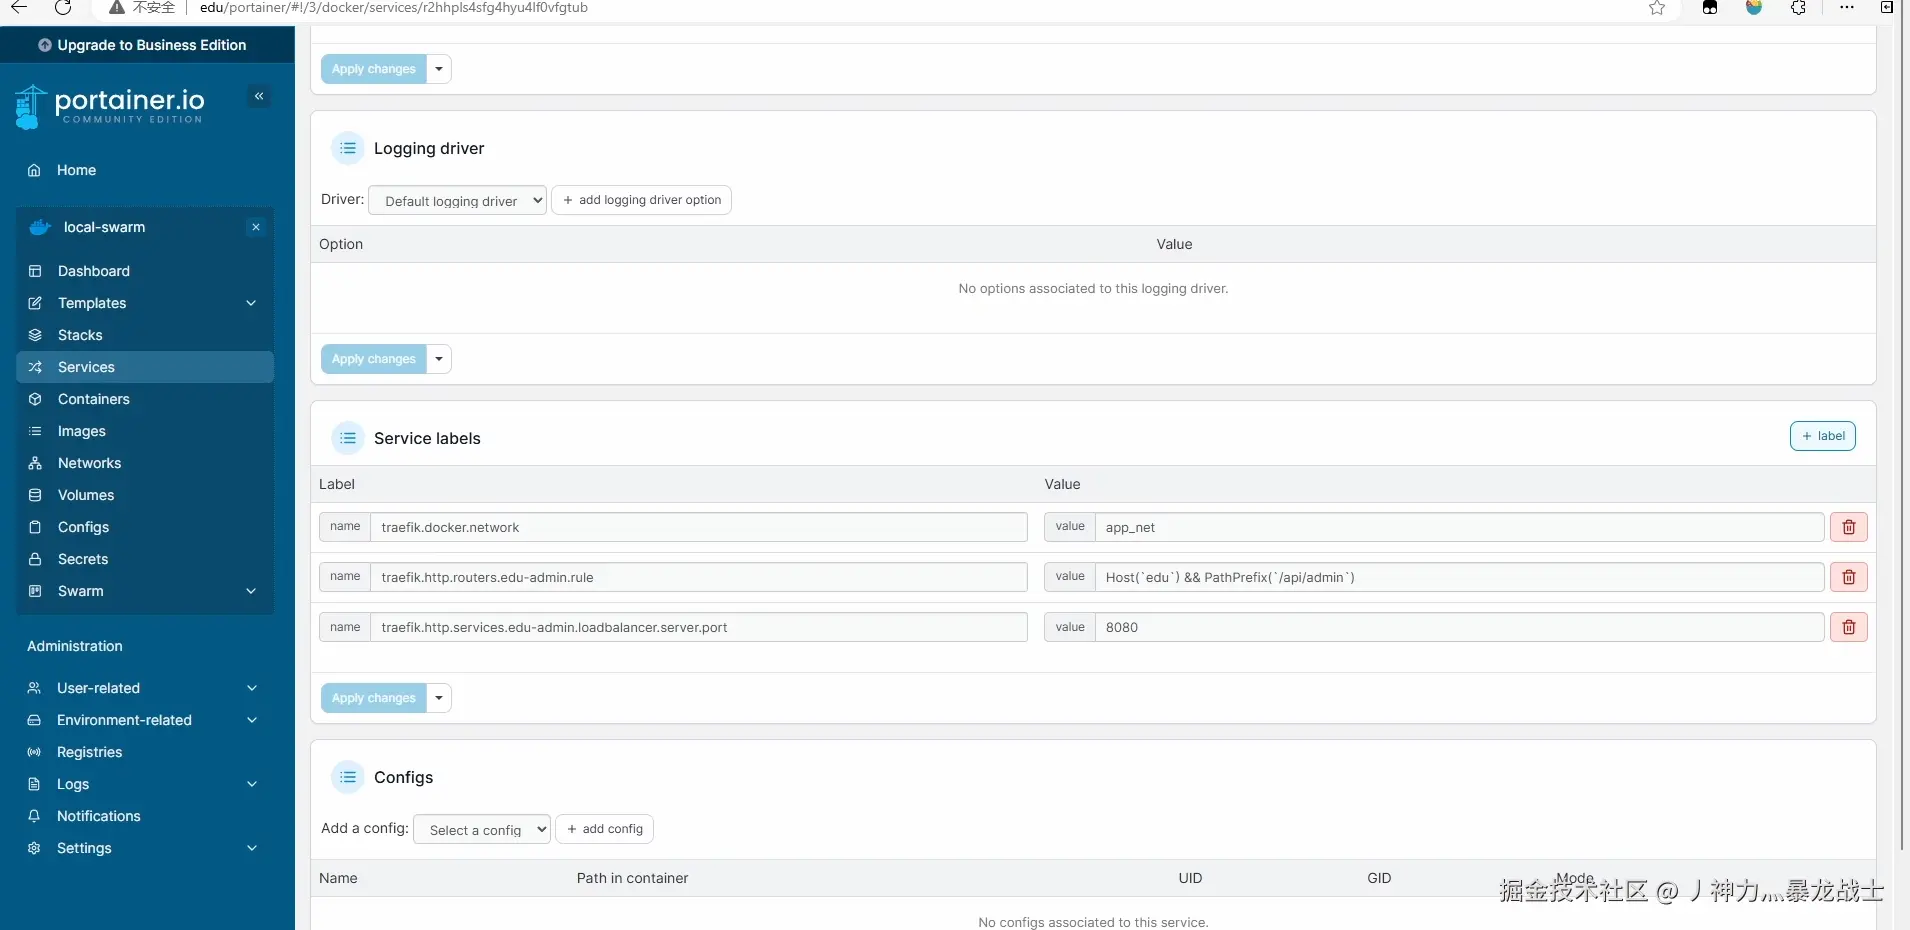Click the bookmark star icon in the address bar
The image size is (1910, 930).
pyautogui.click(x=1657, y=8)
